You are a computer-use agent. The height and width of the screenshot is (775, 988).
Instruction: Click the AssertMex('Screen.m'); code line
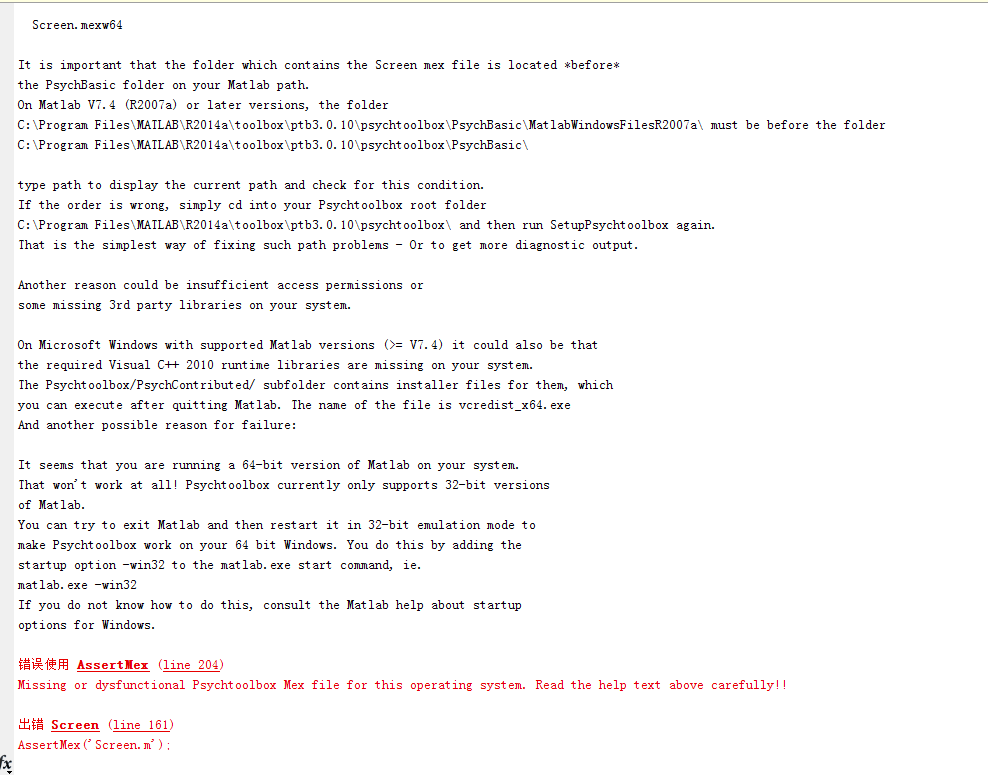click(x=94, y=745)
